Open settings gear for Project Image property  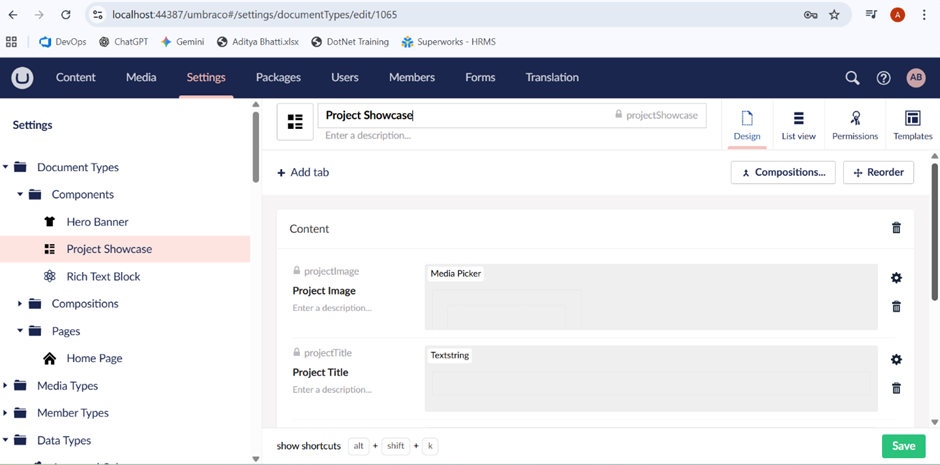[x=896, y=278]
